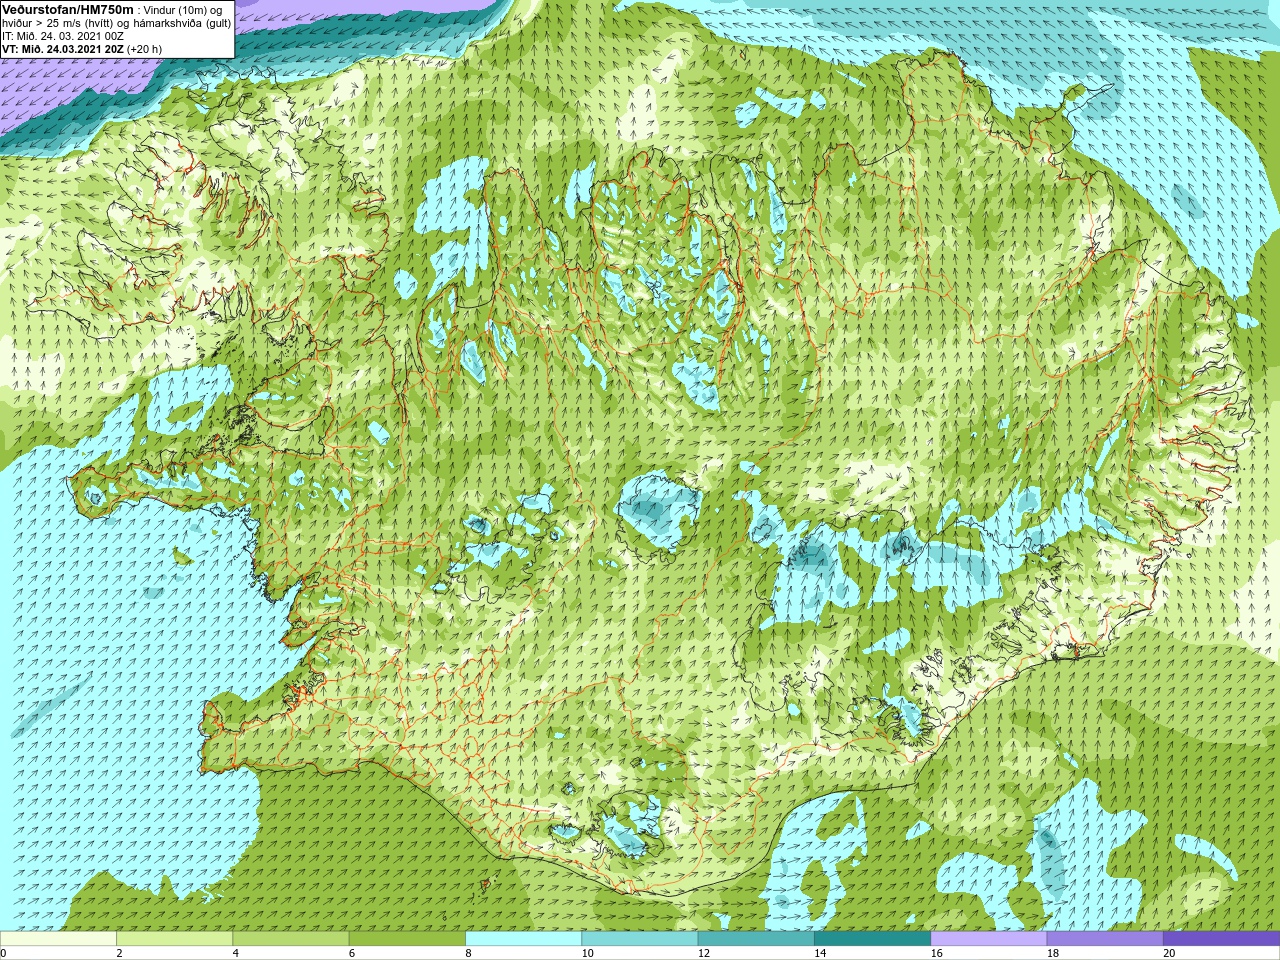This screenshot has width=1280, height=960.
Task: Click the legend scale label "18"
Action: tap(1053, 953)
